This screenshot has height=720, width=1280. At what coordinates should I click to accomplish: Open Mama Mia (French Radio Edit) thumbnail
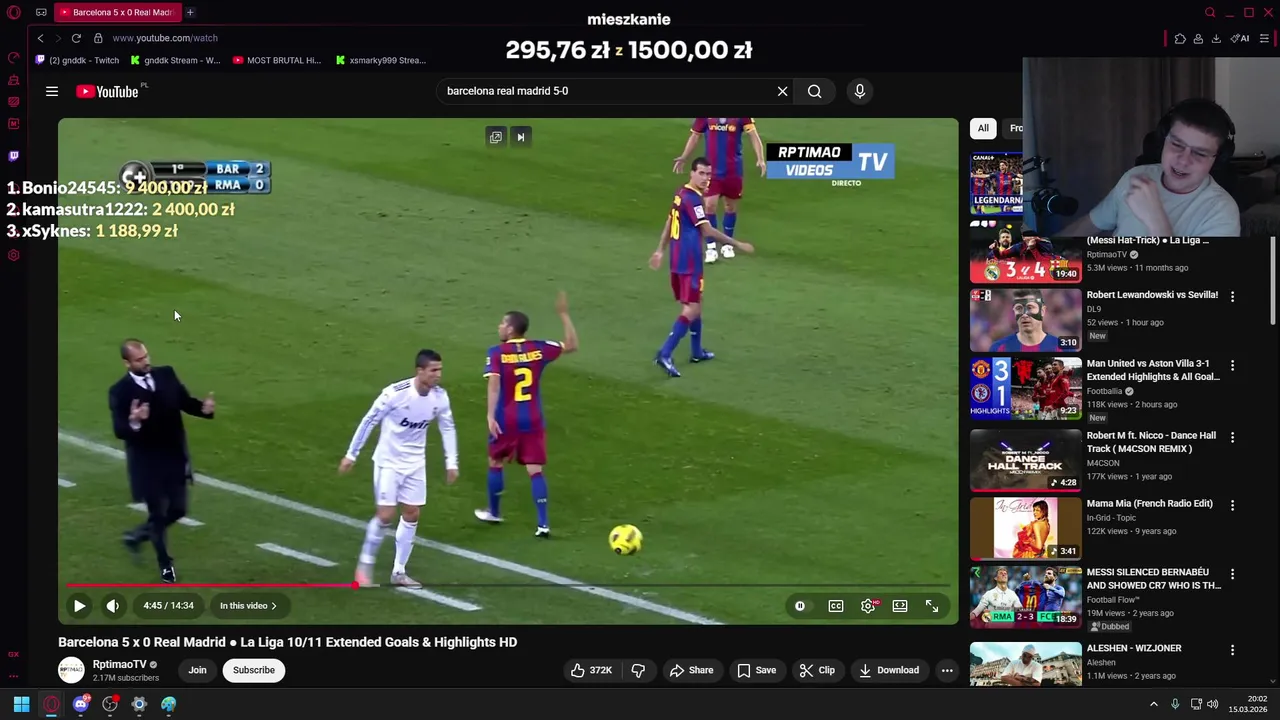tap(1026, 528)
